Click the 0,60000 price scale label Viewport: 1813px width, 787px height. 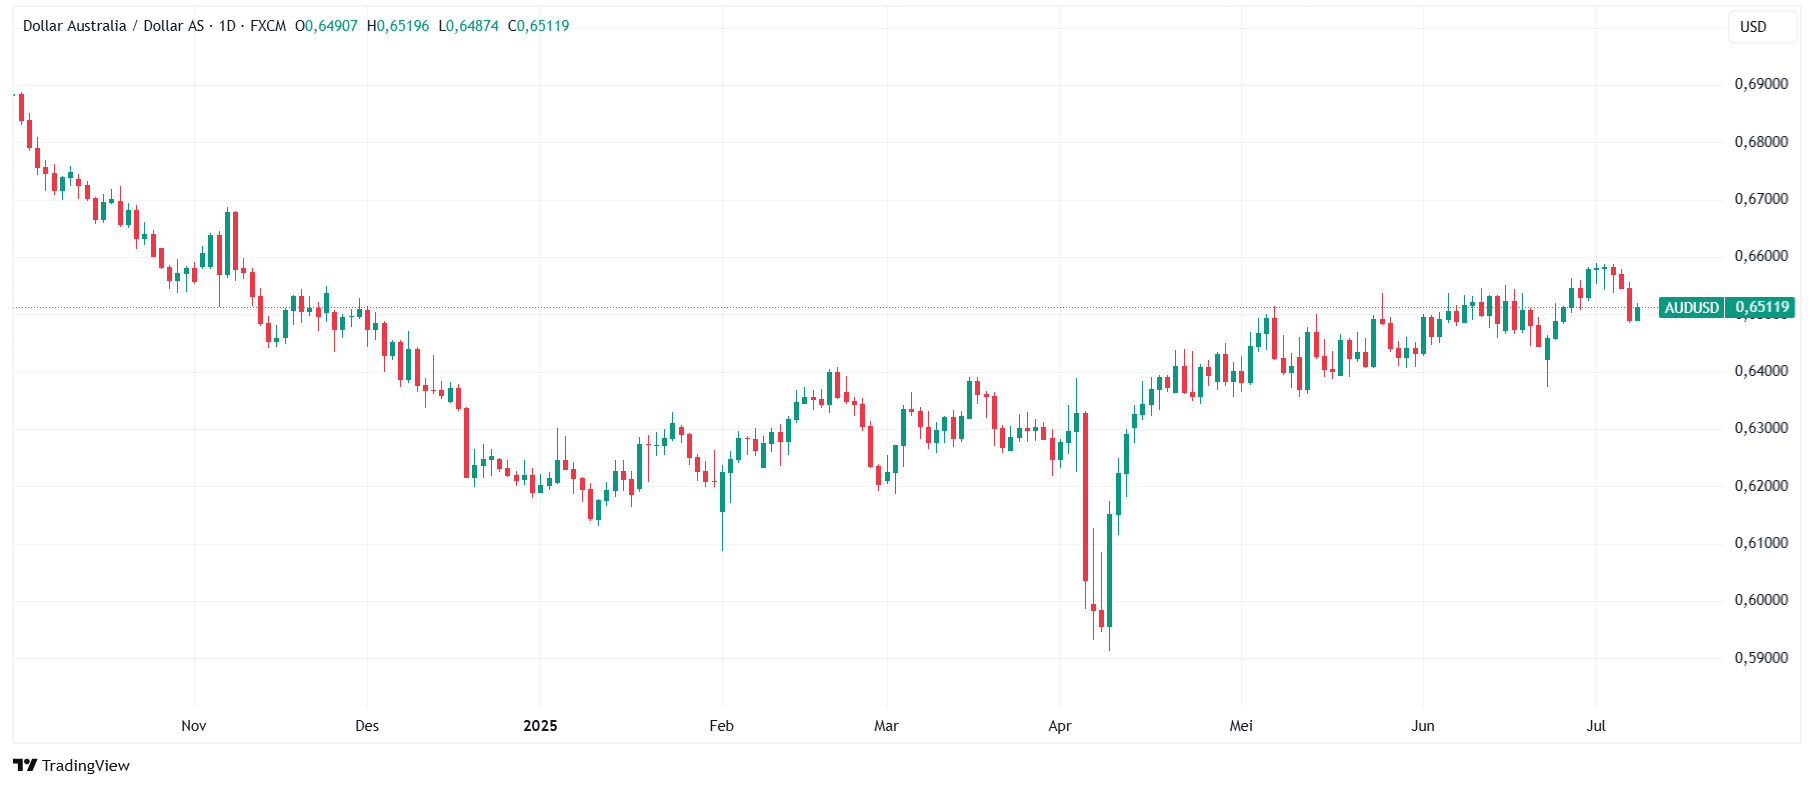click(1761, 600)
